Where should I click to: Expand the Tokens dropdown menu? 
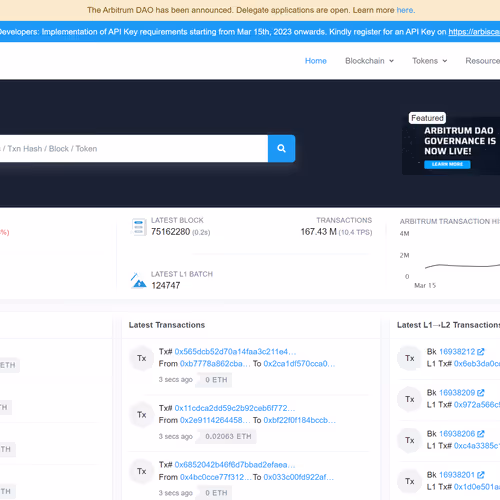(429, 61)
